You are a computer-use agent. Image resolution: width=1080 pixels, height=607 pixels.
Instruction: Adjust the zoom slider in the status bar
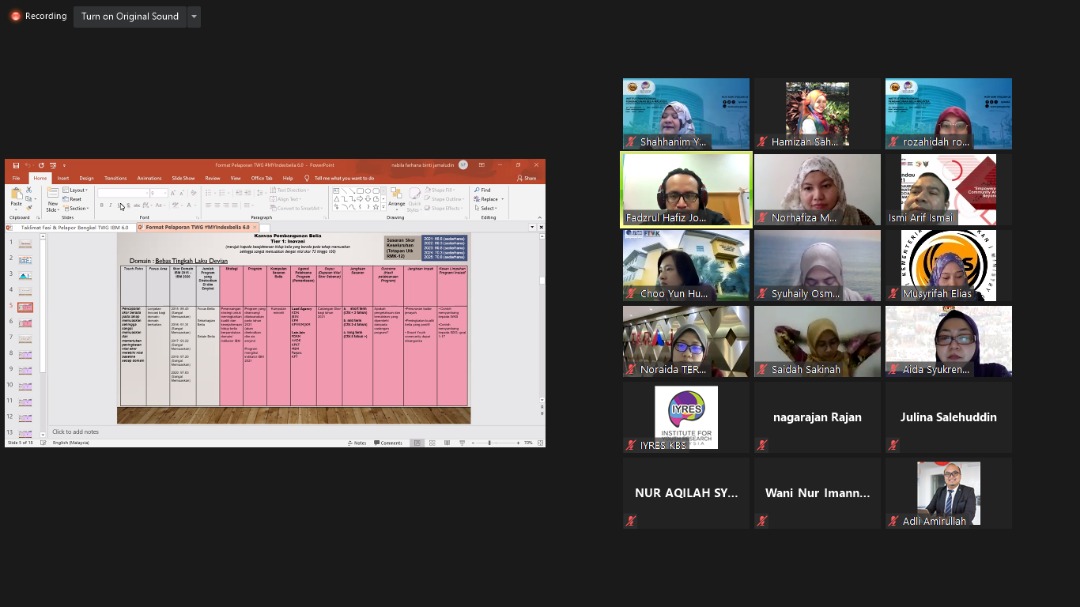coord(489,442)
